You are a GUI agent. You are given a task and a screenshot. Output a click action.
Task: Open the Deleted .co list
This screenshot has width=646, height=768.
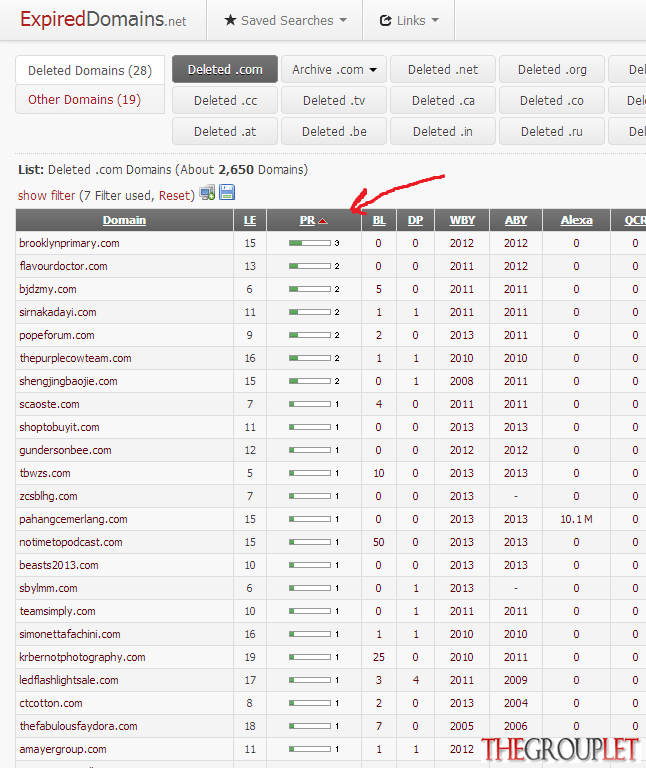[x=552, y=100]
